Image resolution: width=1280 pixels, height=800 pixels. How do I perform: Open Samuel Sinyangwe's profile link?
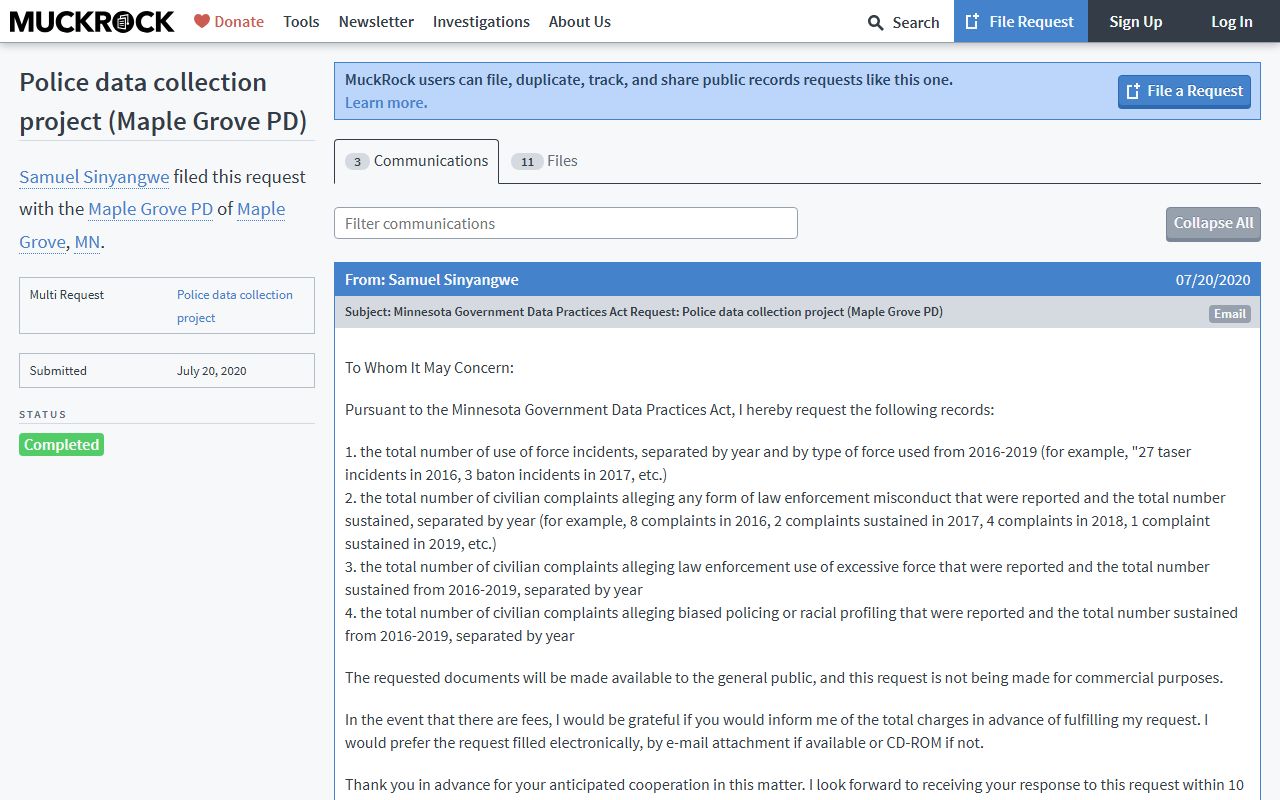click(x=94, y=177)
